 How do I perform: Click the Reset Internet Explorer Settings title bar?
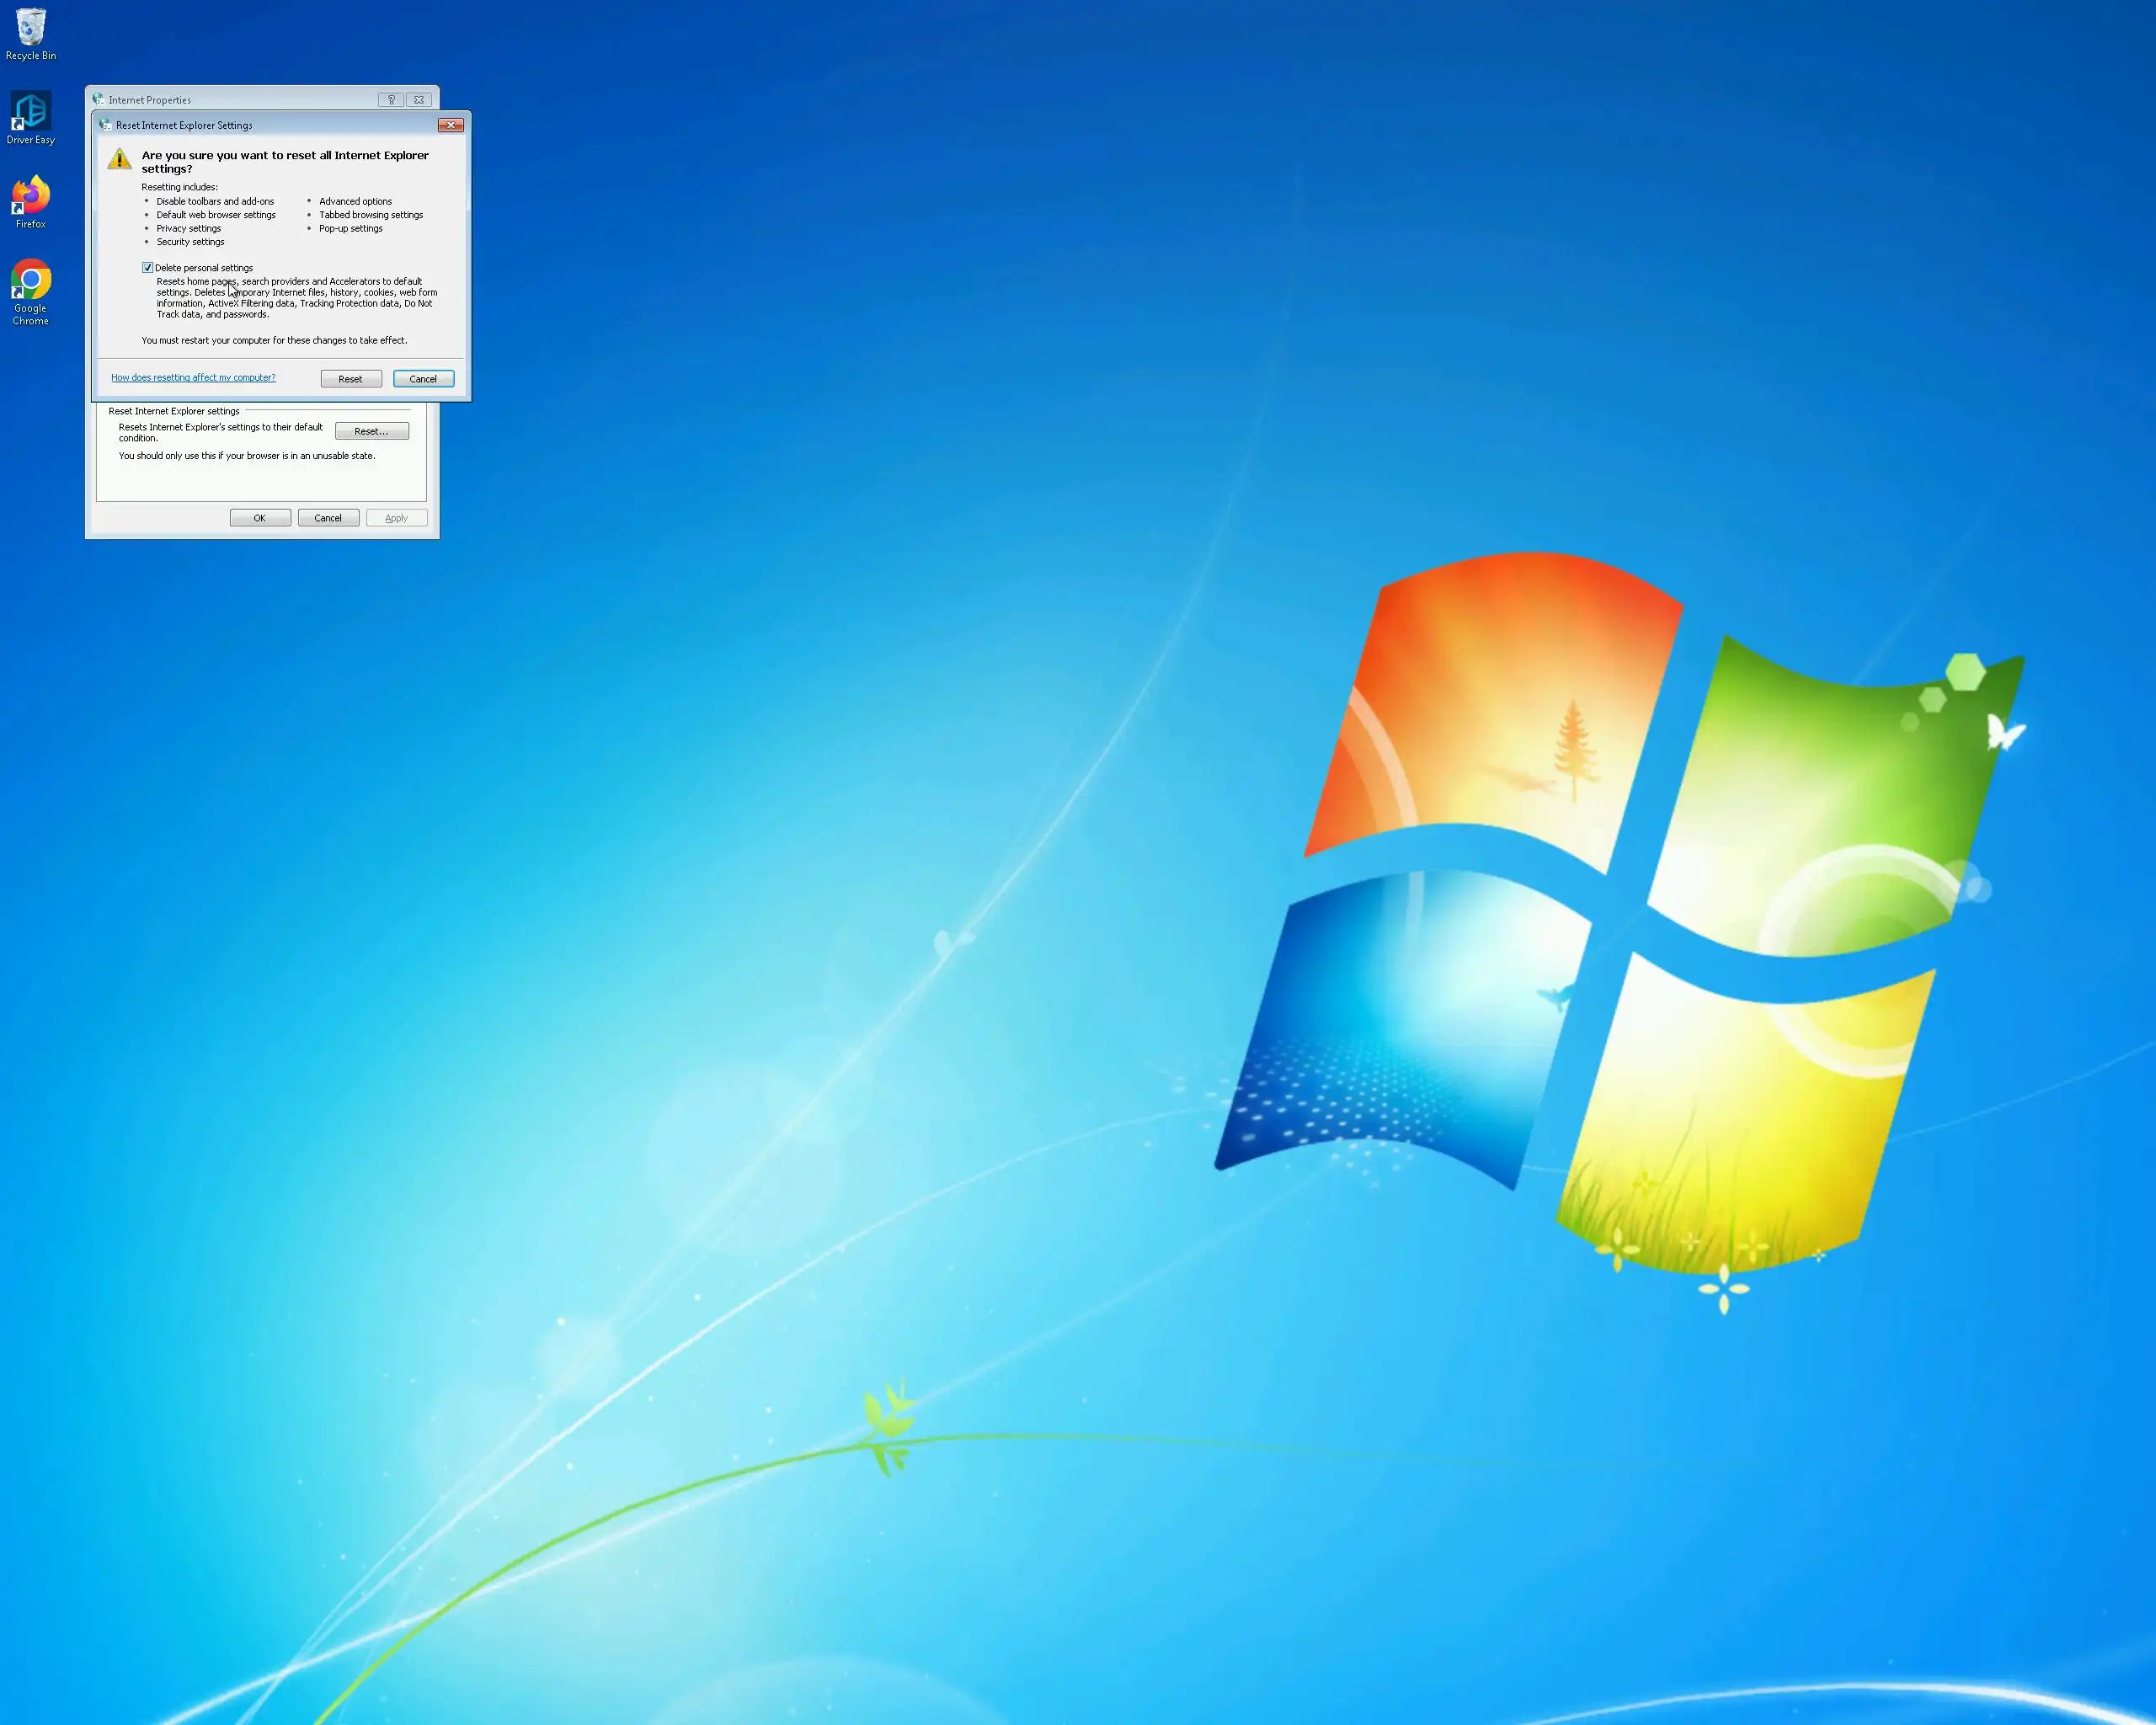coord(300,125)
